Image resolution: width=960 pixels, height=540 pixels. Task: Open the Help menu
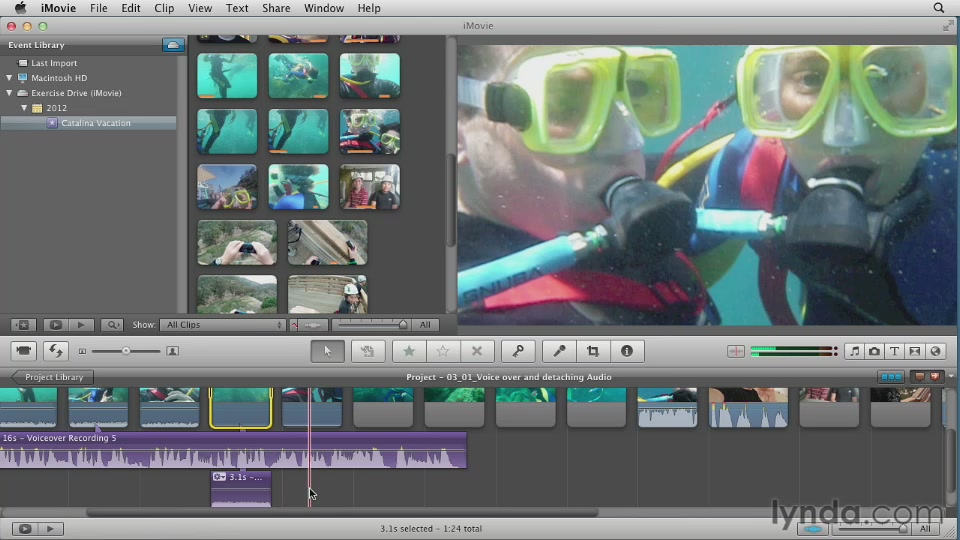point(369,8)
